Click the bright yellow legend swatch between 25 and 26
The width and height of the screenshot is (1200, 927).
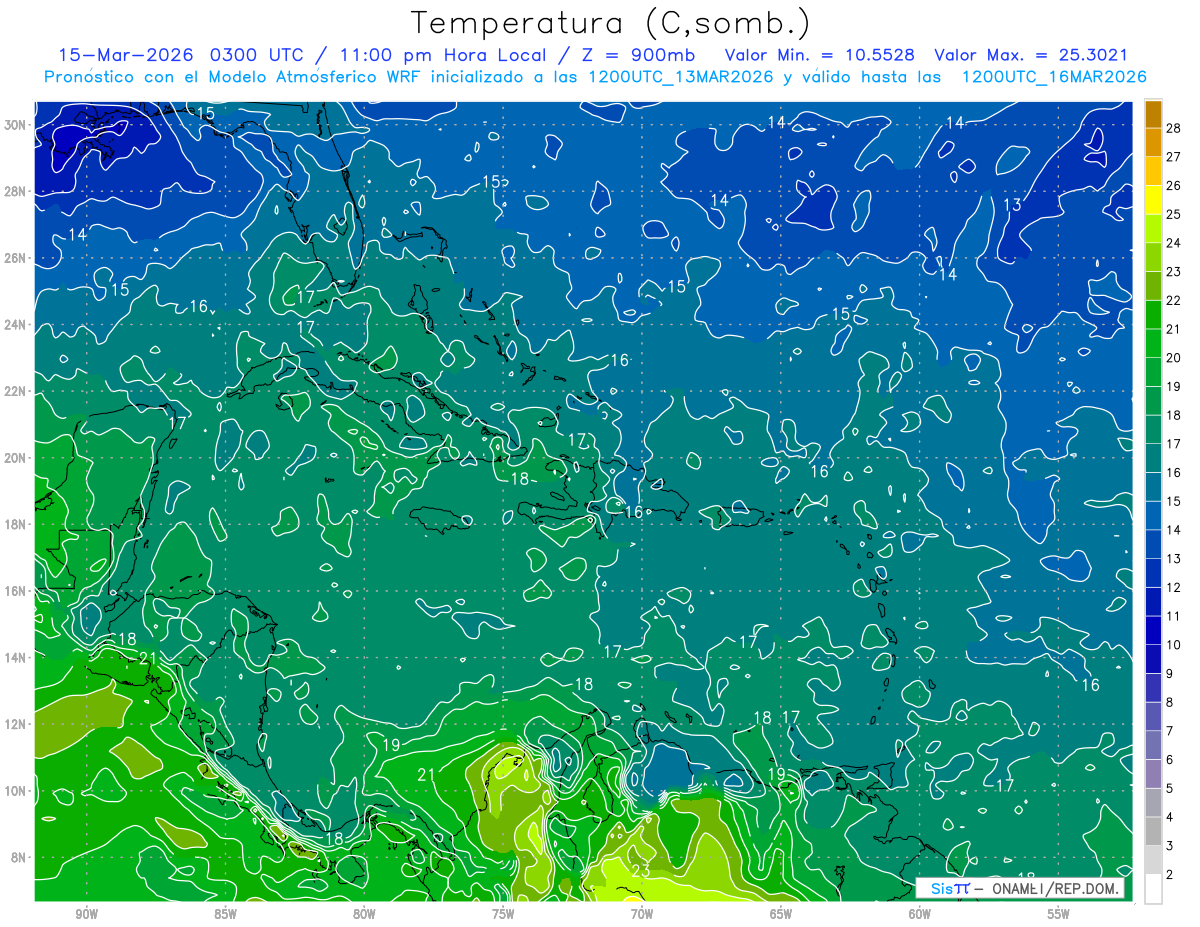point(1153,200)
